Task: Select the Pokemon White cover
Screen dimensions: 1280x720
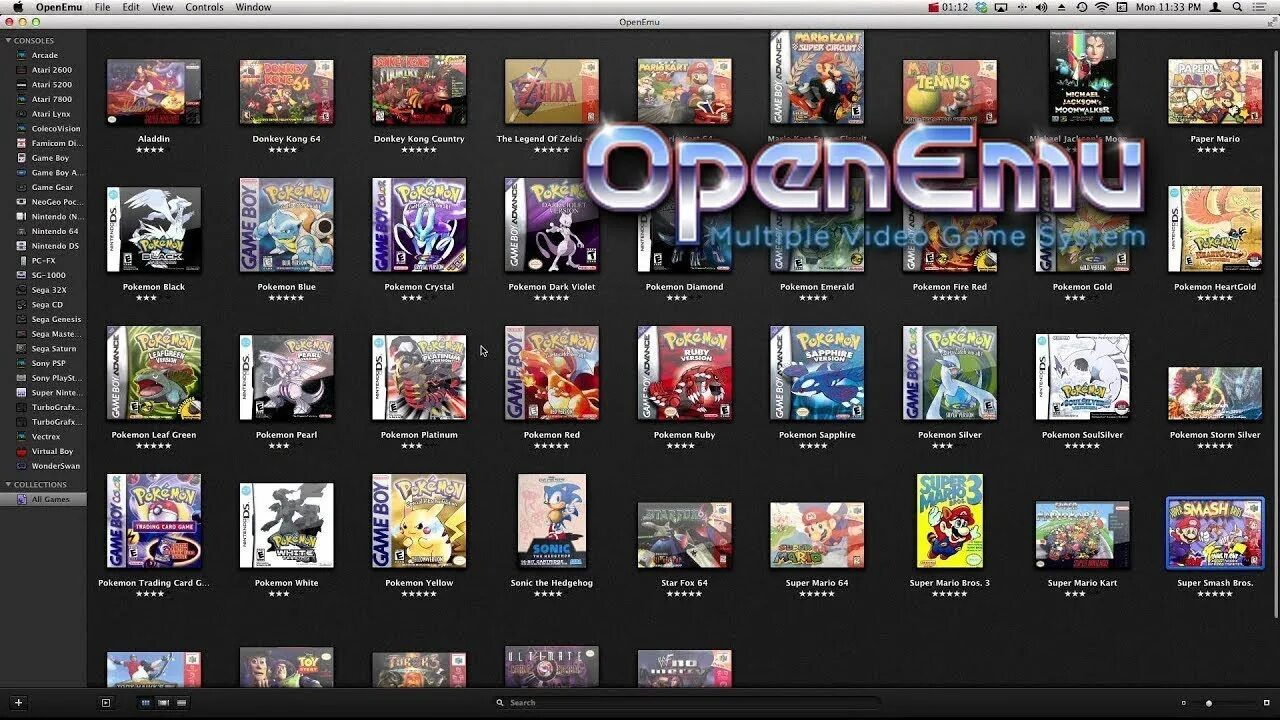Action: [287, 526]
